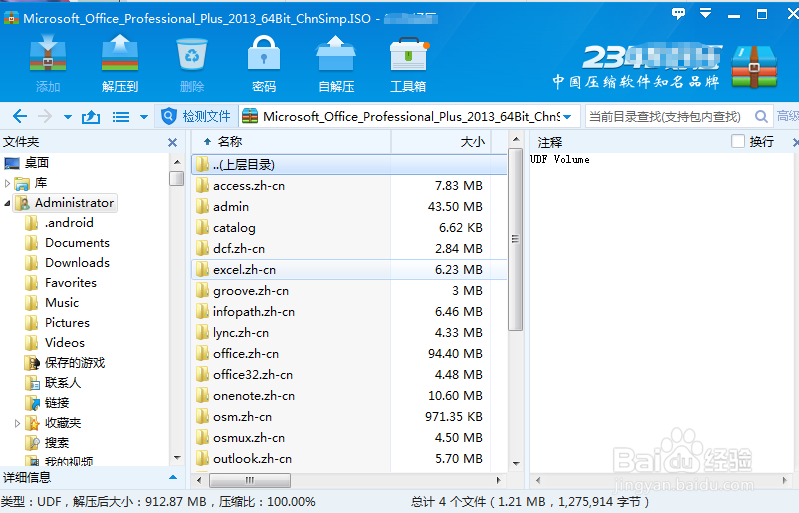Select the osmux.zh-cn folder
The height and width of the screenshot is (513, 799).
click(x=349, y=438)
